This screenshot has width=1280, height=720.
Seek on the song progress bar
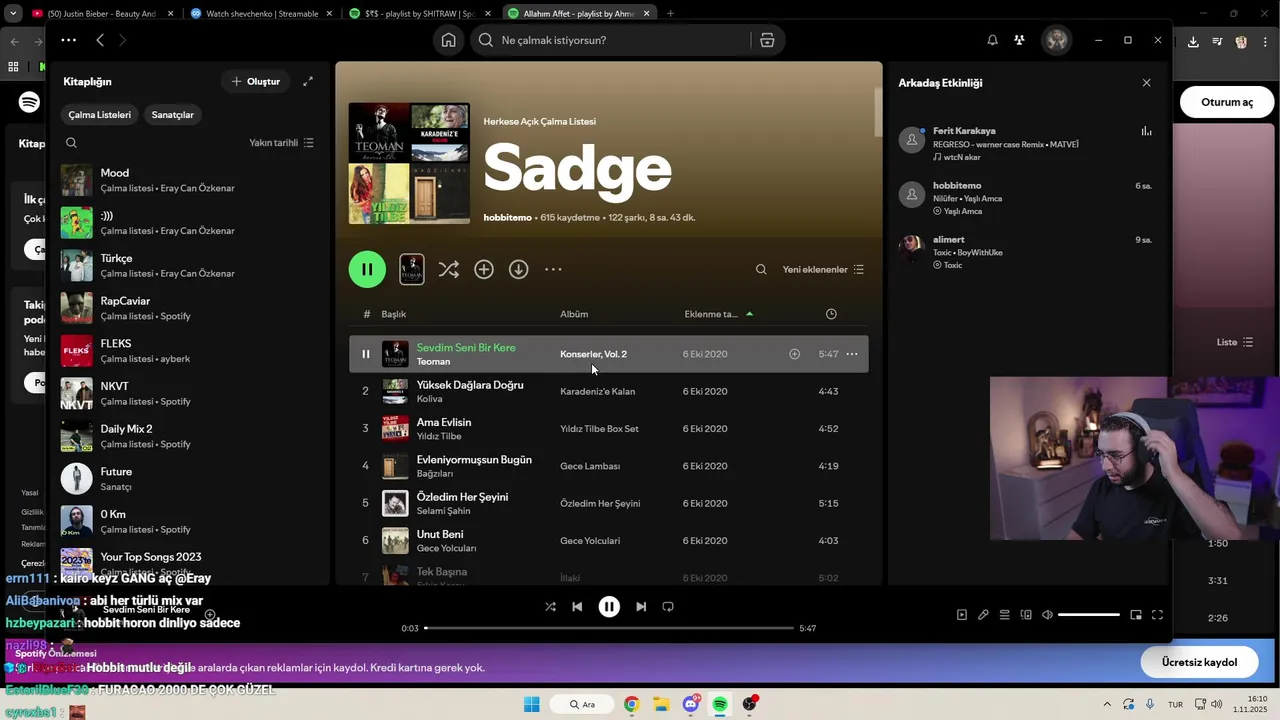pos(609,628)
